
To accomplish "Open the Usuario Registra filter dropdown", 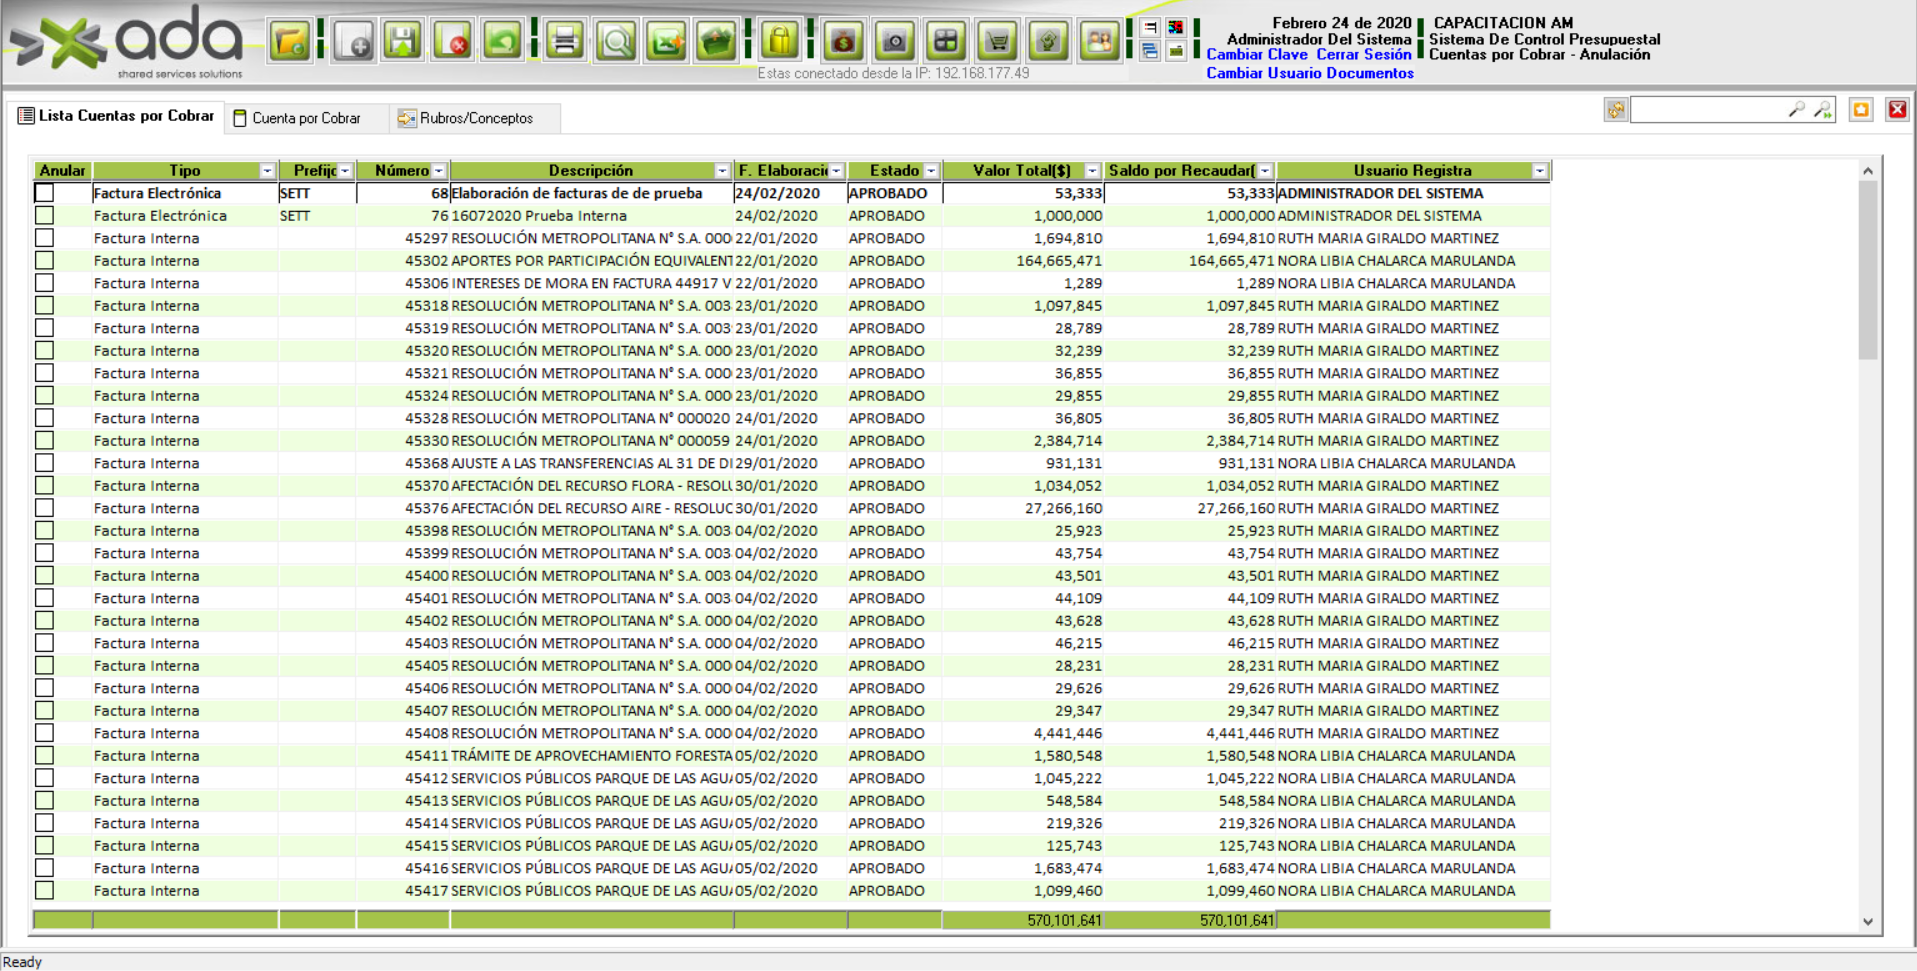I will (x=1539, y=171).
